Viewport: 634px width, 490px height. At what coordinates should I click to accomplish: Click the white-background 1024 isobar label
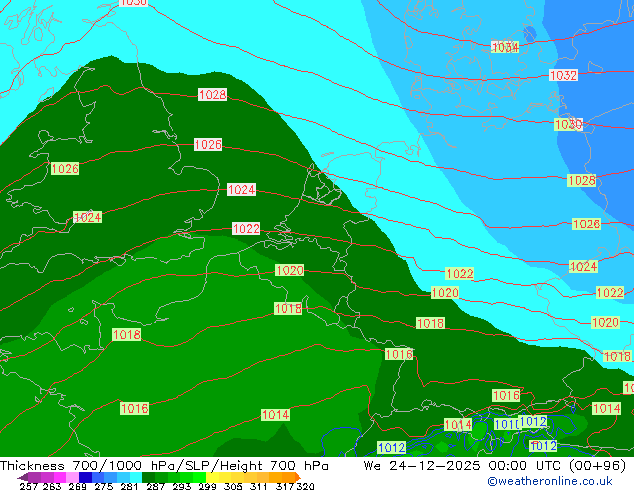(x=241, y=189)
